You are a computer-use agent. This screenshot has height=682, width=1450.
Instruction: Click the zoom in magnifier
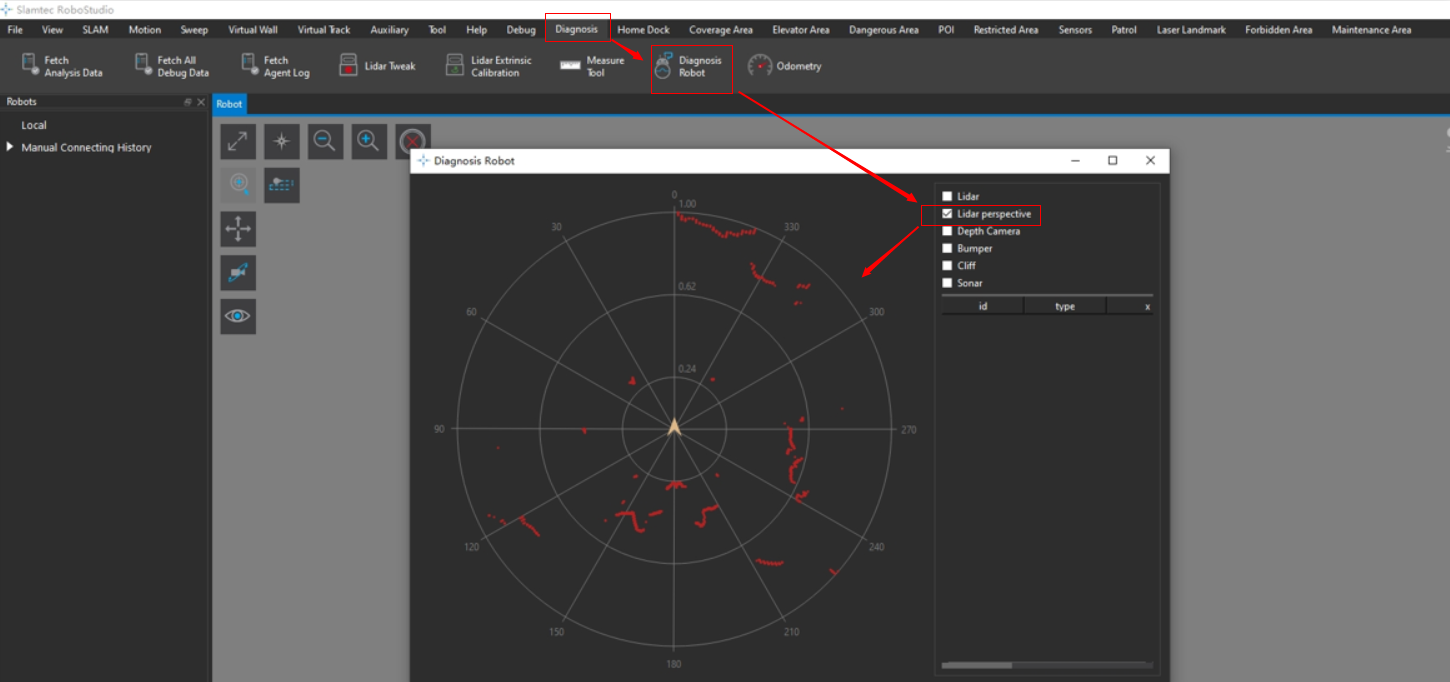(369, 142)
